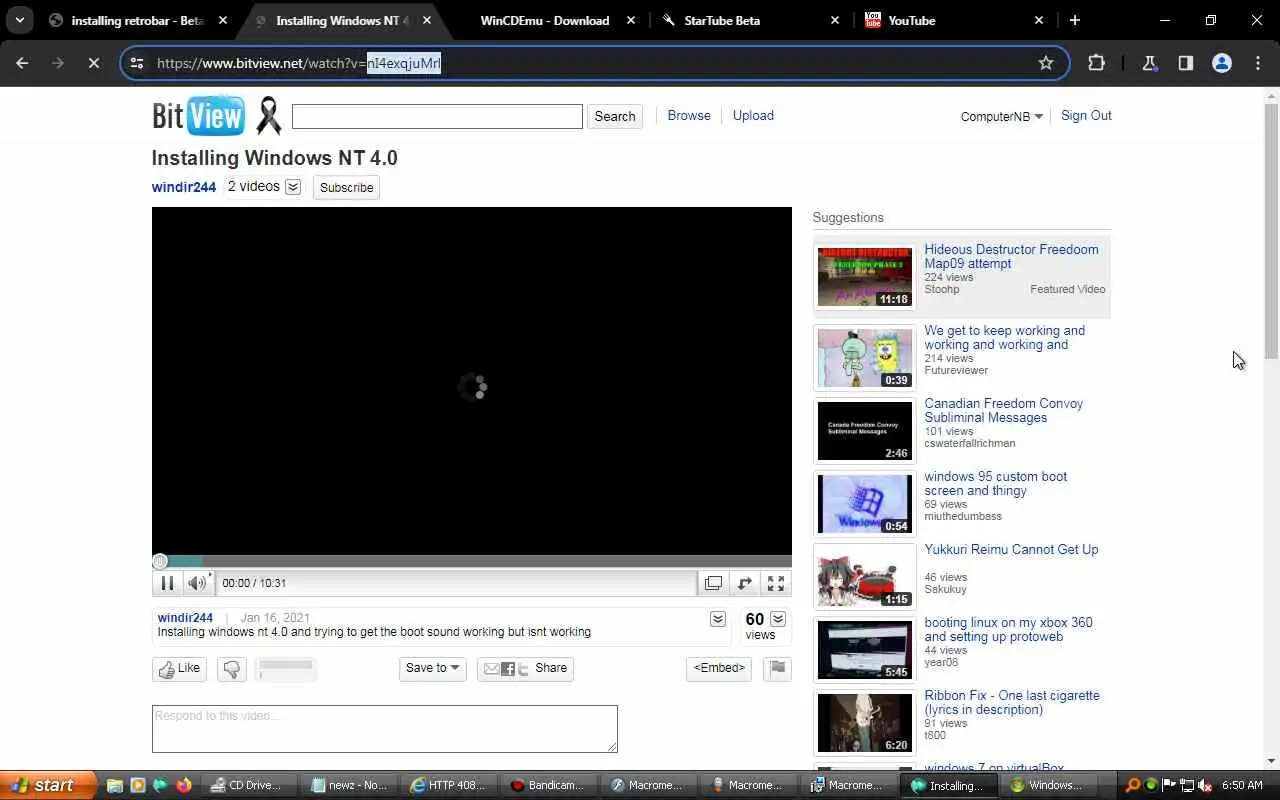Expand the video description chevron

[717, 619]
